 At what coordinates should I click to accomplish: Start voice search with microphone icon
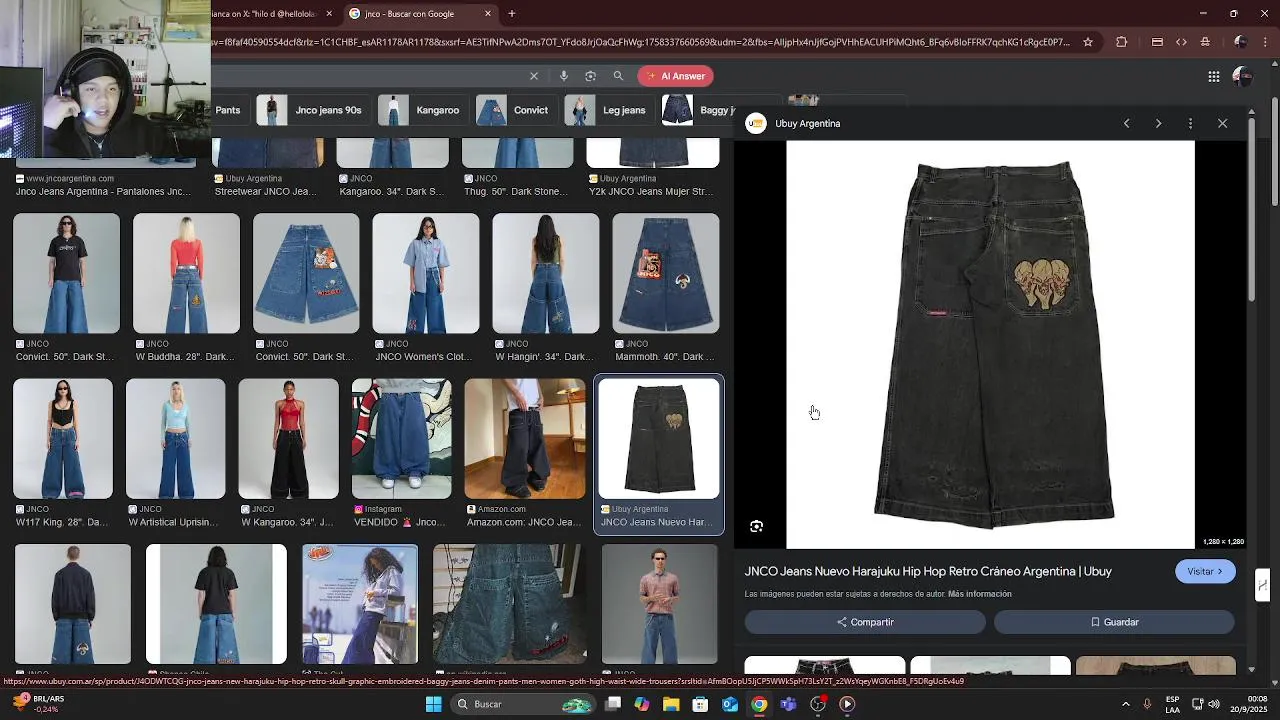pos(564,76)
